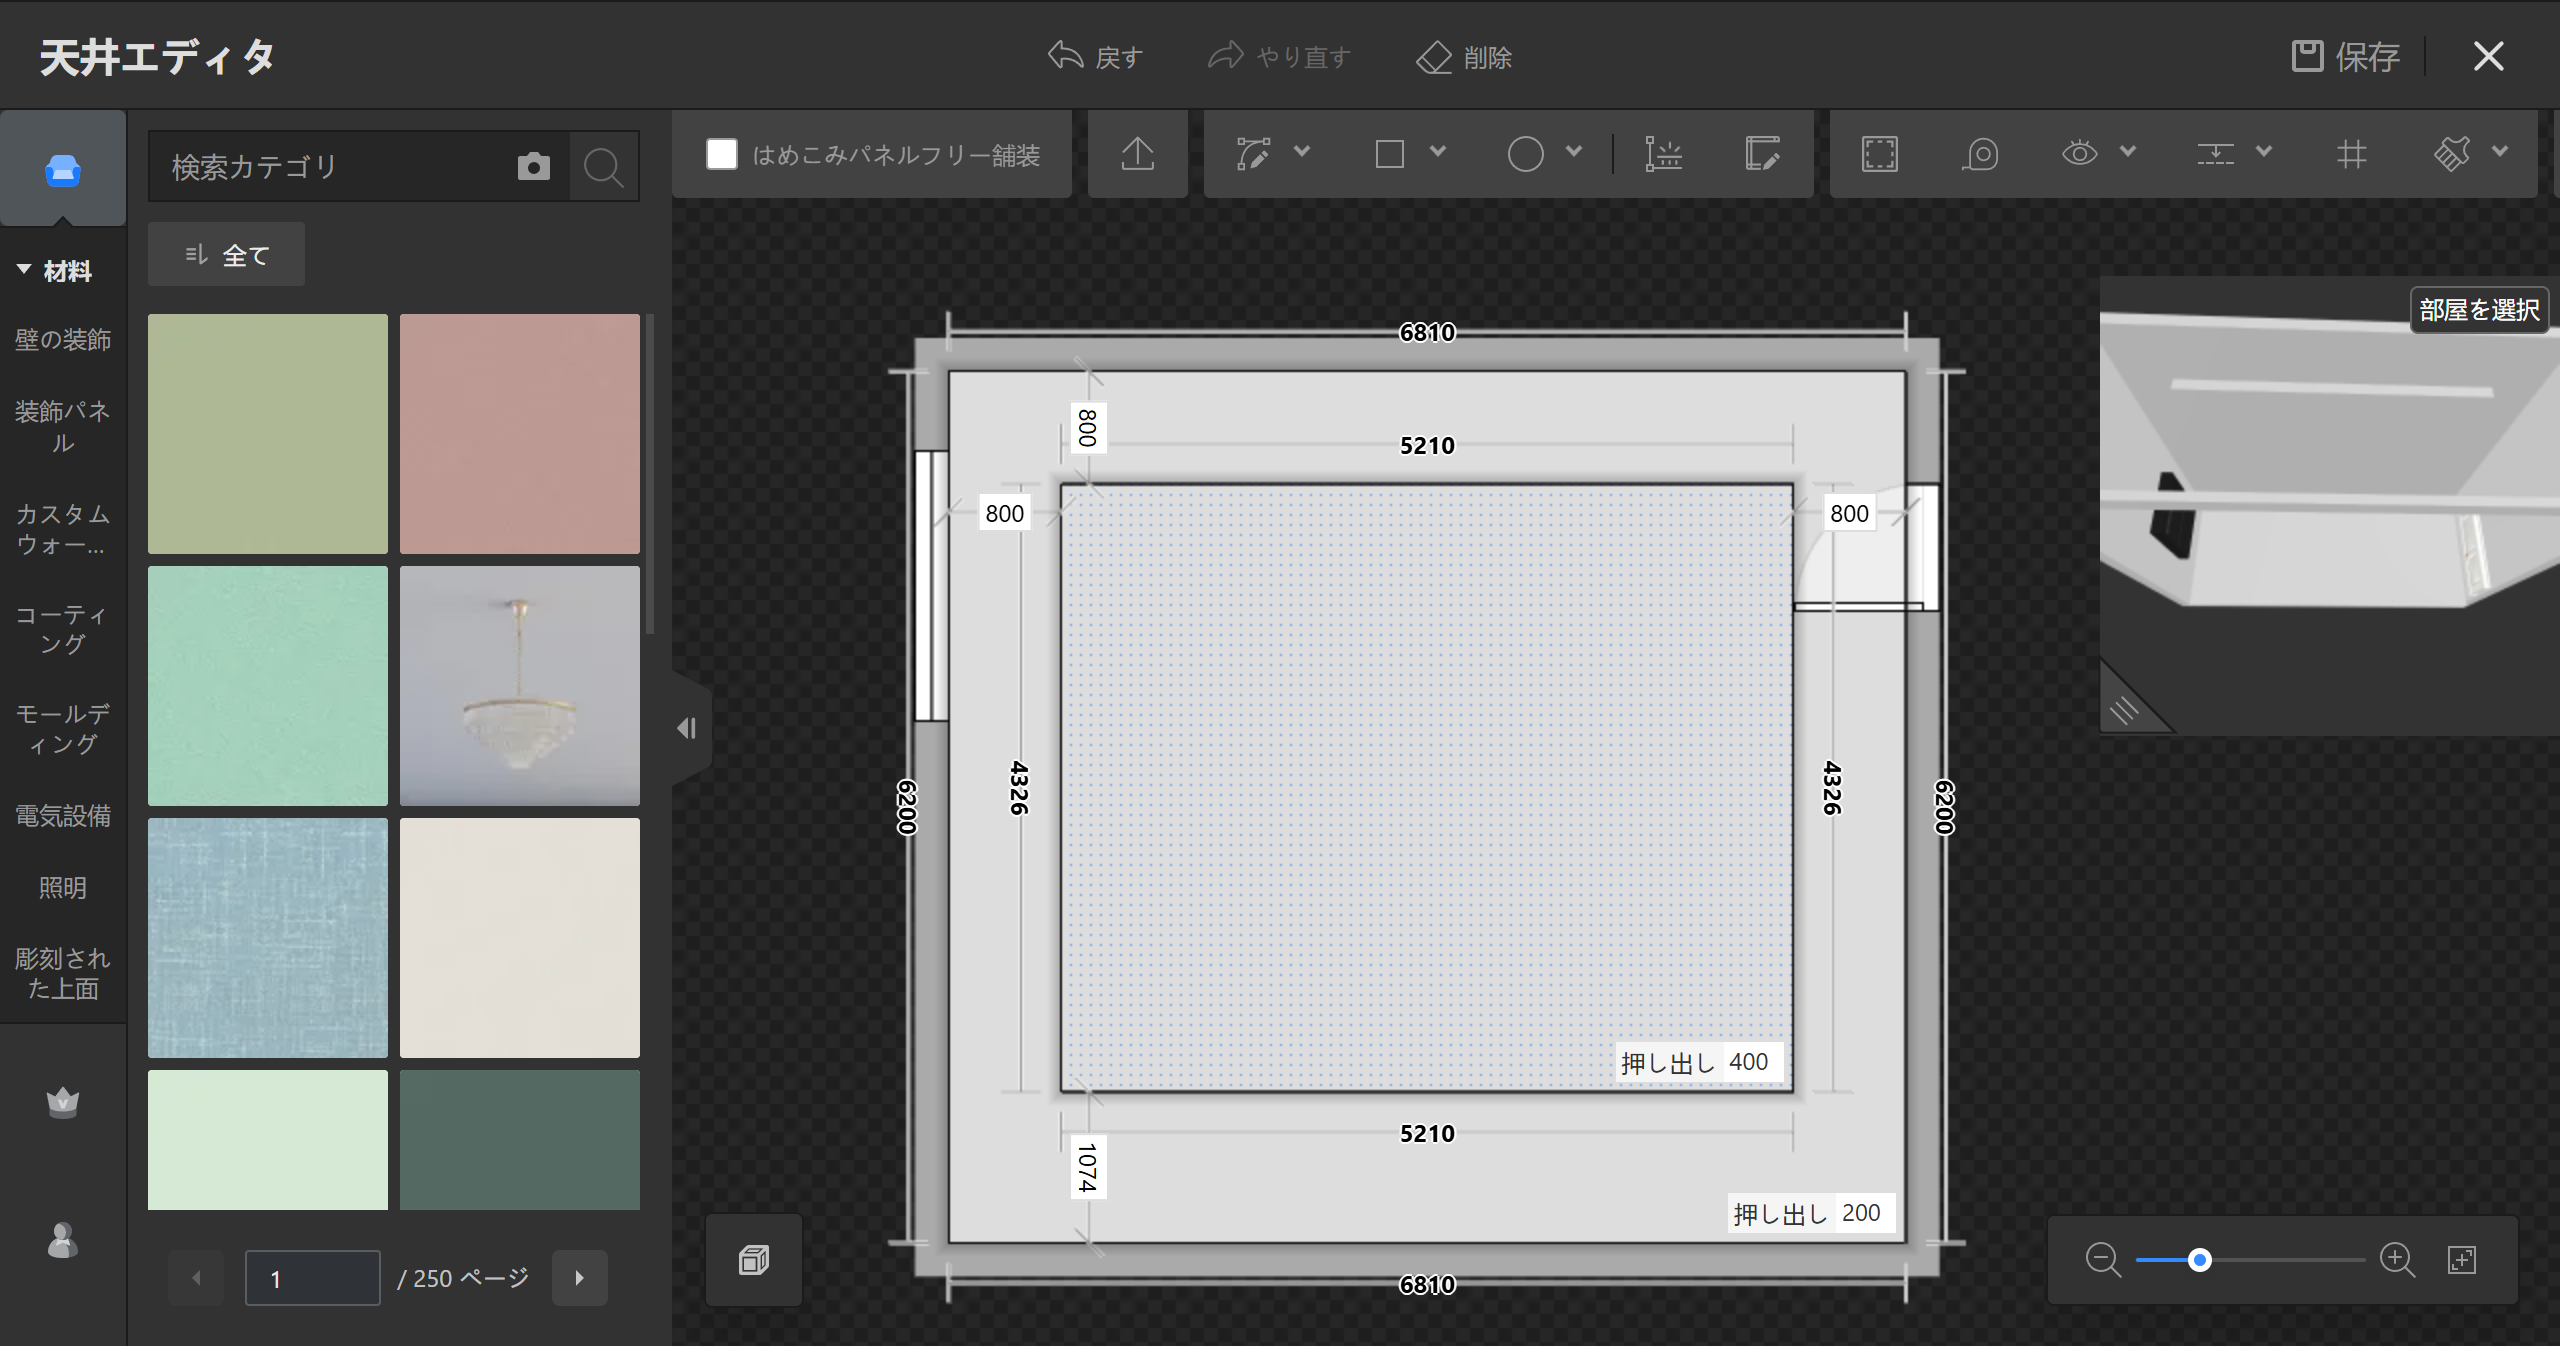
Task: Click the zoom in magnifier icon
Action: click(2398, 1260)
